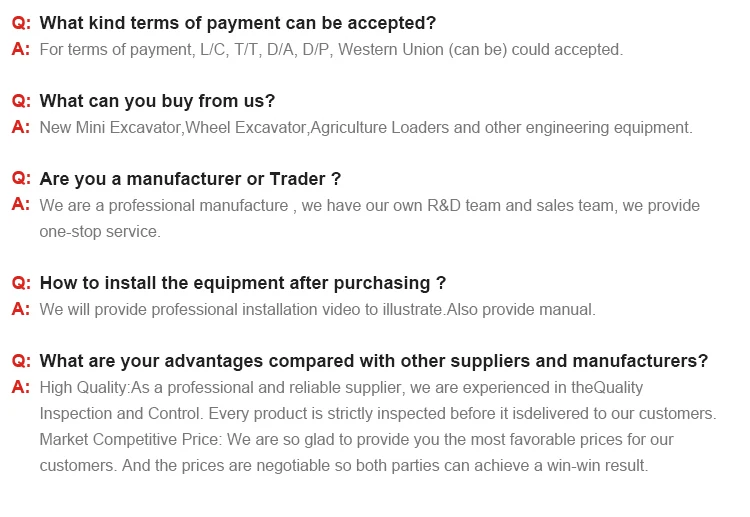Screen dimensions: 750x517
Task: Click the answer listing L/C, T/T, D/A payment
Action: [331, 50]
